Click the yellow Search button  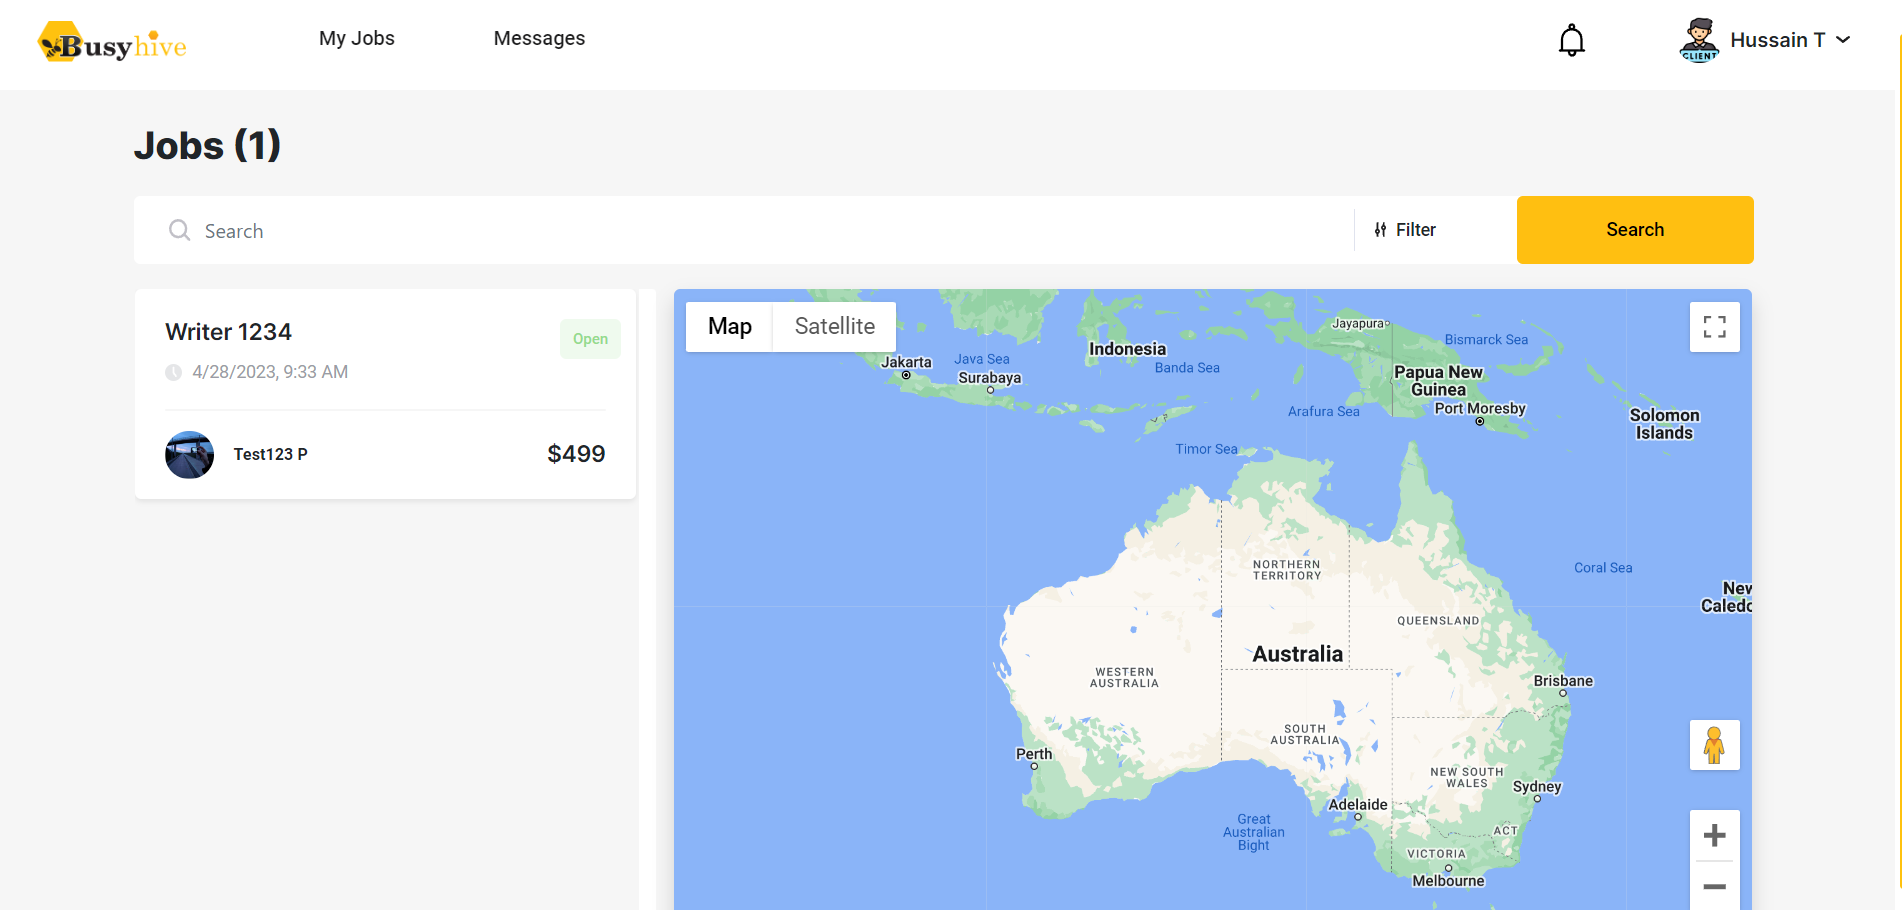pos(1635,230)
